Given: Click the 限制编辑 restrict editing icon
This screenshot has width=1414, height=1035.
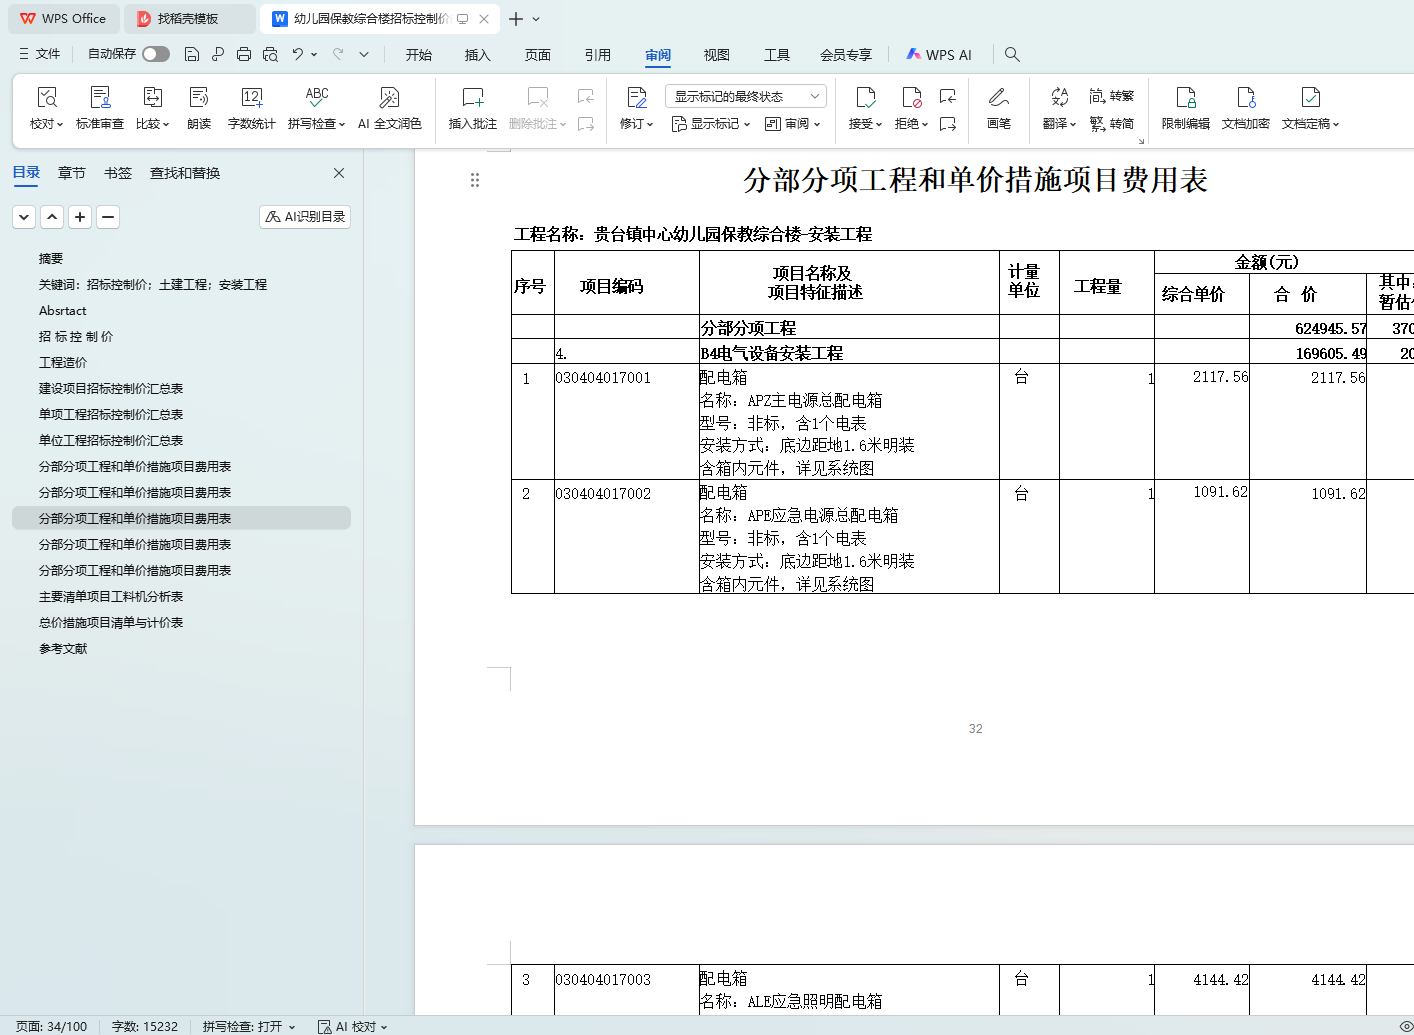Looking at the screenshot, I should coord(1185,107).
